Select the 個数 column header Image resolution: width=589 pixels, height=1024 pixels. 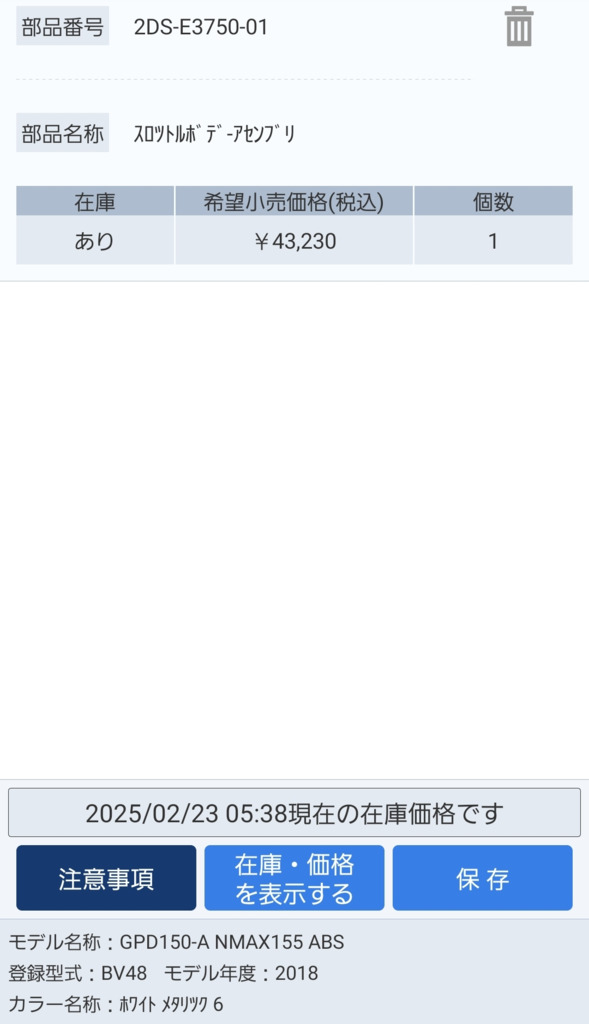click(x=494, y=201)
